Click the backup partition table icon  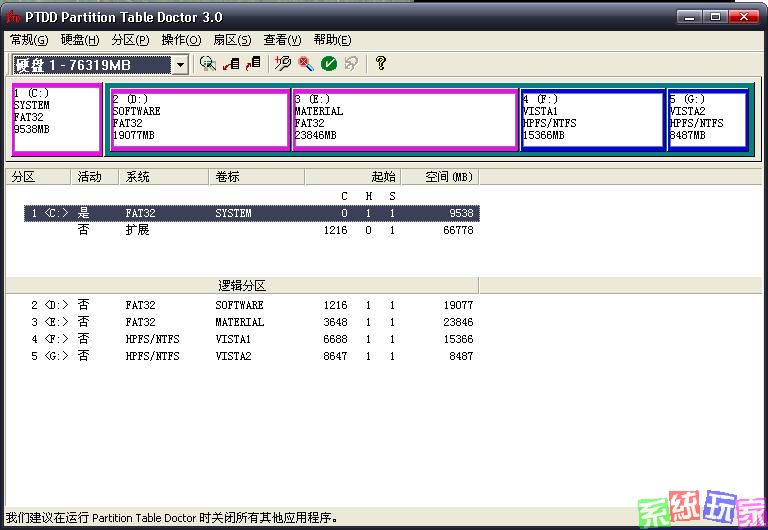pyautogui.click(x=231, y=64)
